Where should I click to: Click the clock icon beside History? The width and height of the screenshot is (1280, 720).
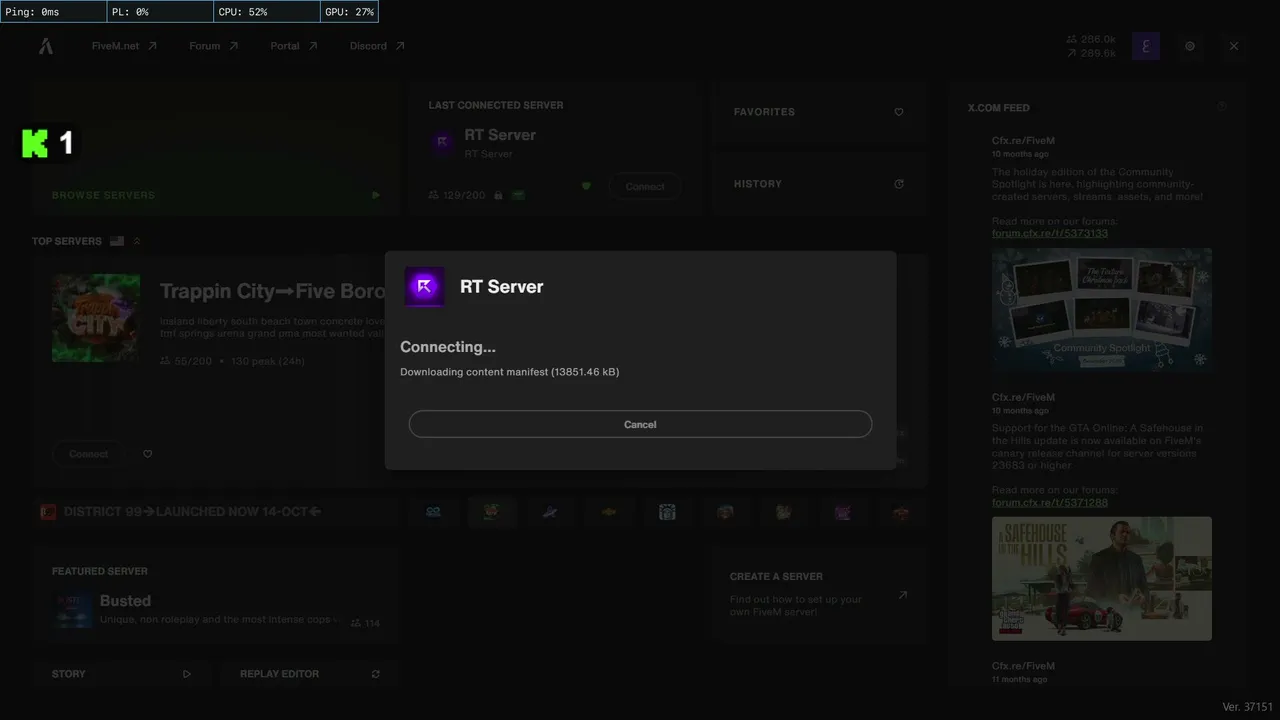[898, 184]
